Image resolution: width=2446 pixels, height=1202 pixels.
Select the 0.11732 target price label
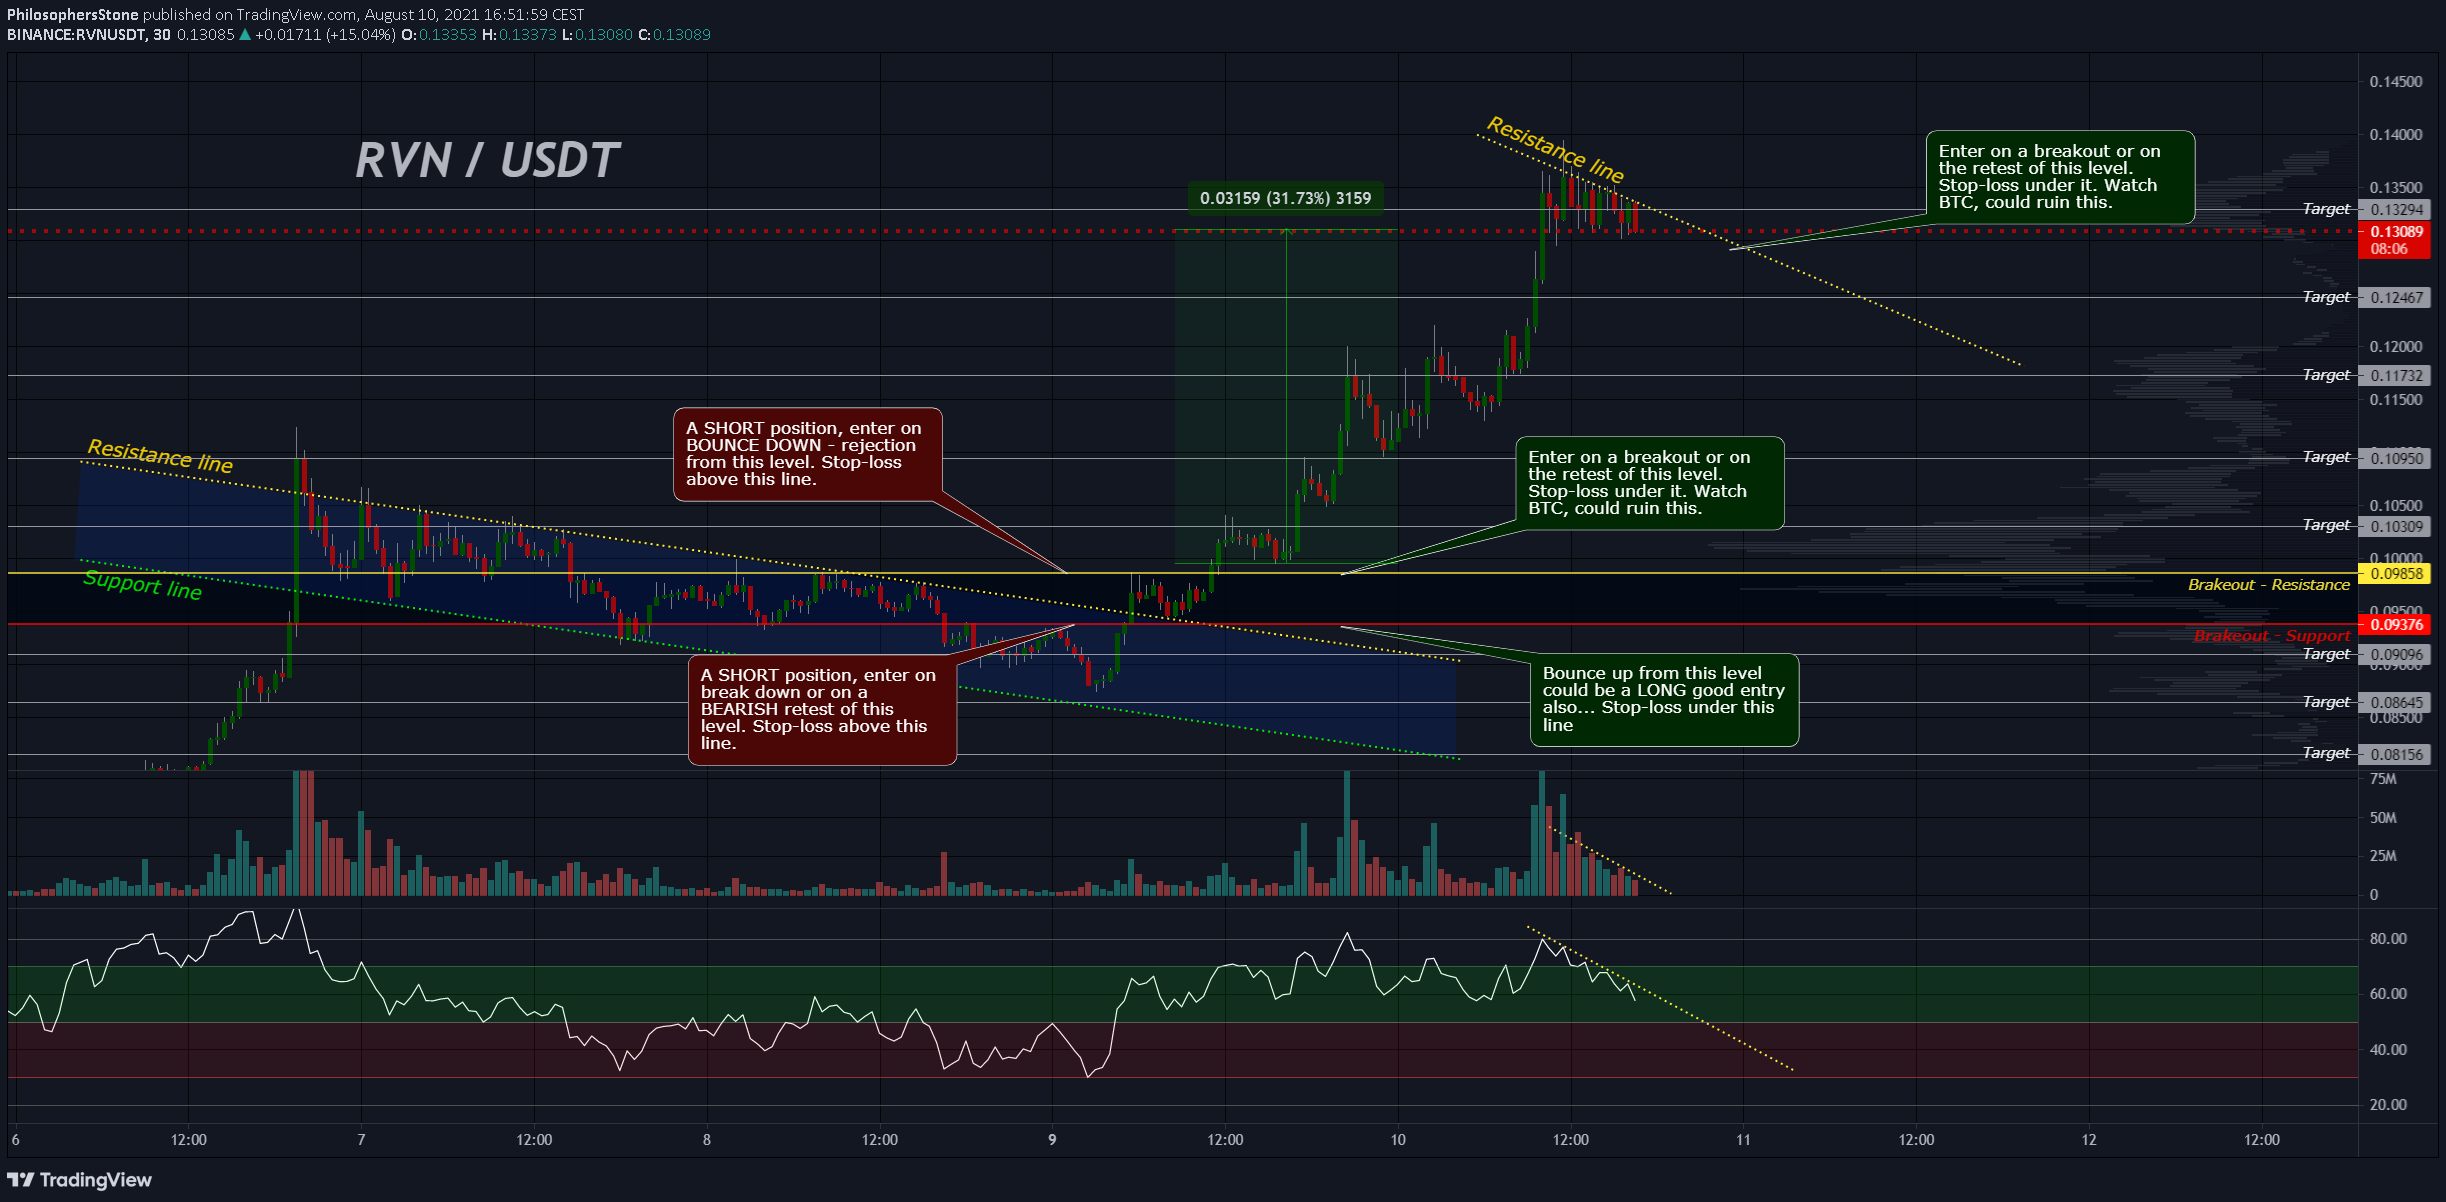tap(2394, 376)
